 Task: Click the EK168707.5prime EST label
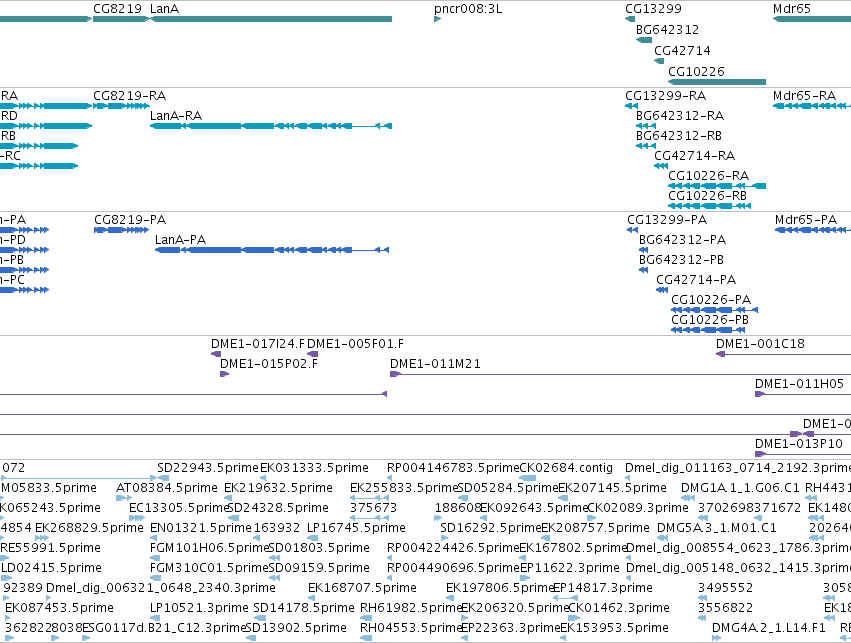coord(362,588)
